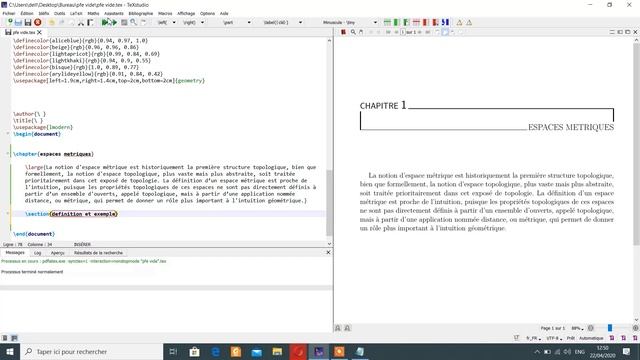Close the pfe vide.tex editor tab
This screenshot has height=360, width=640.
(x=40, y=32)
